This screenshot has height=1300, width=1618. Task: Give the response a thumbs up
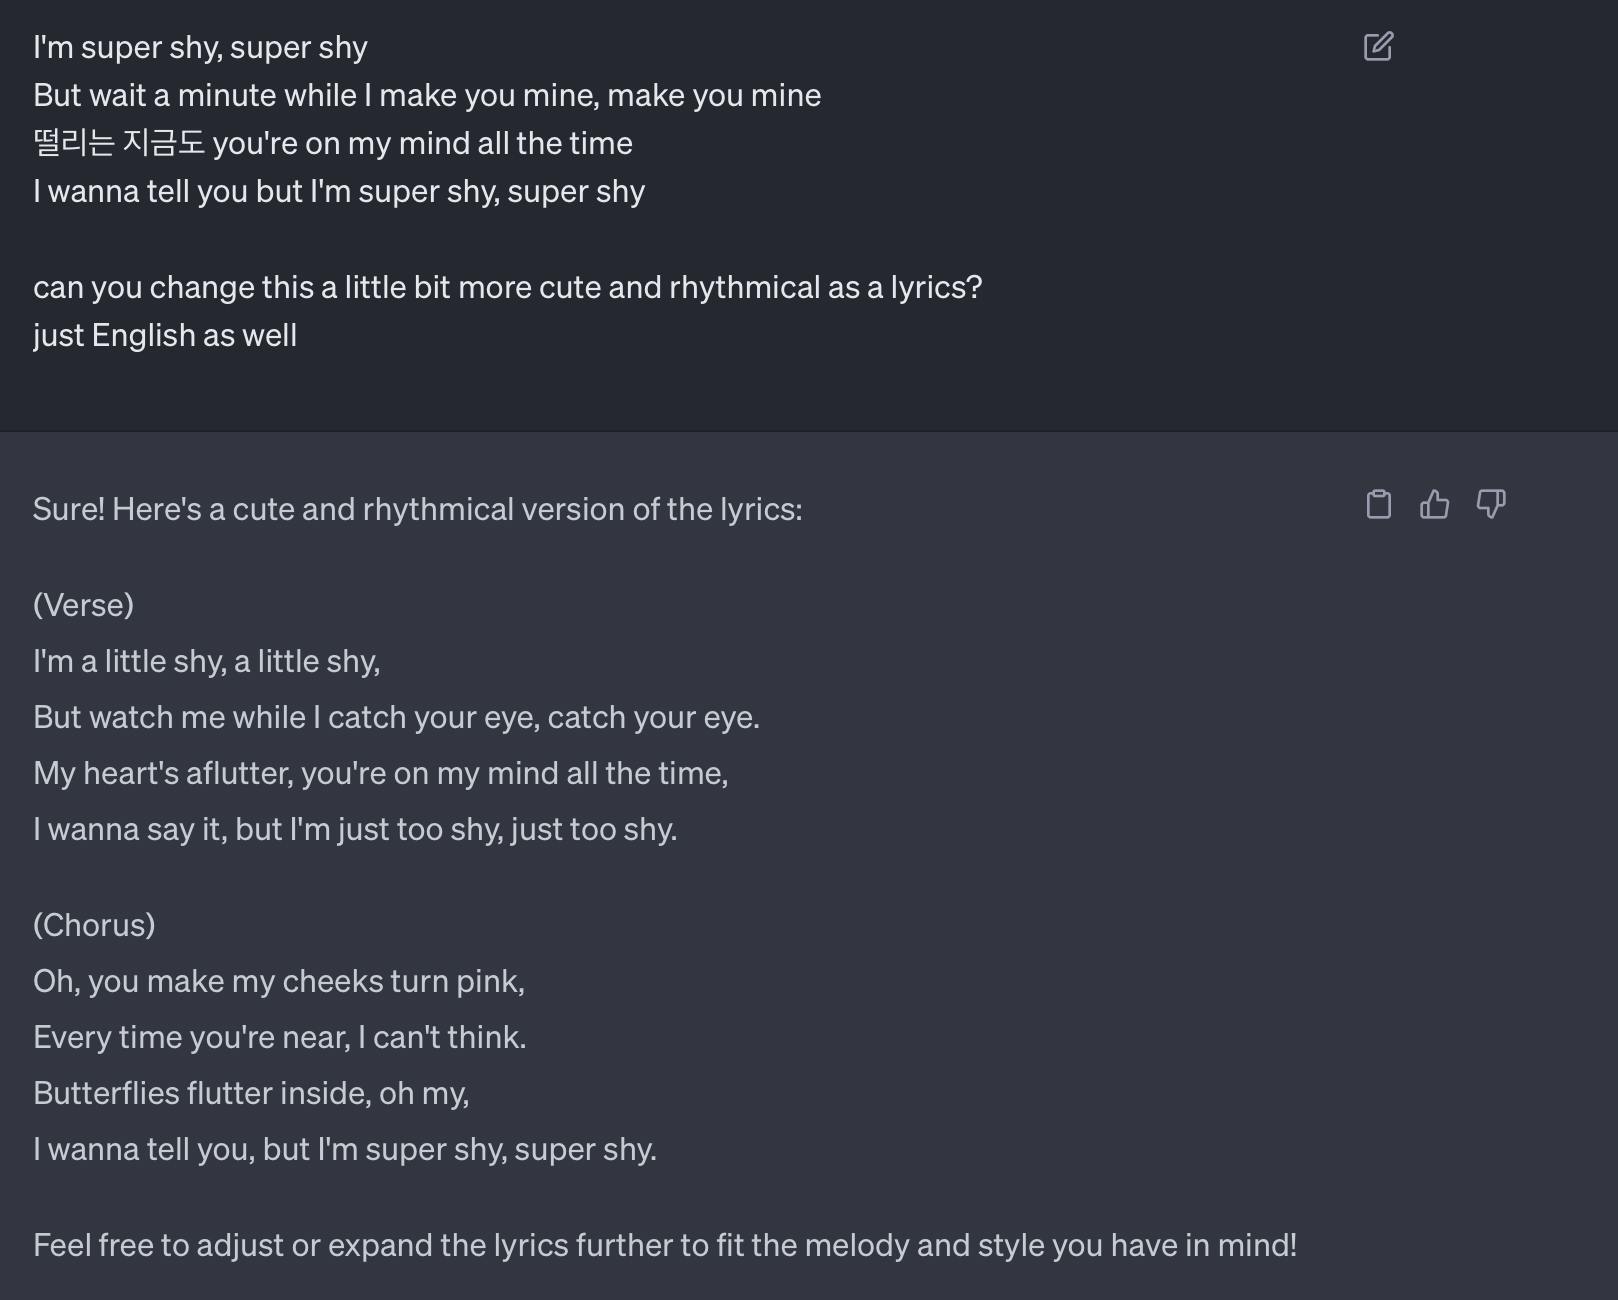[x=1435, y=504]
